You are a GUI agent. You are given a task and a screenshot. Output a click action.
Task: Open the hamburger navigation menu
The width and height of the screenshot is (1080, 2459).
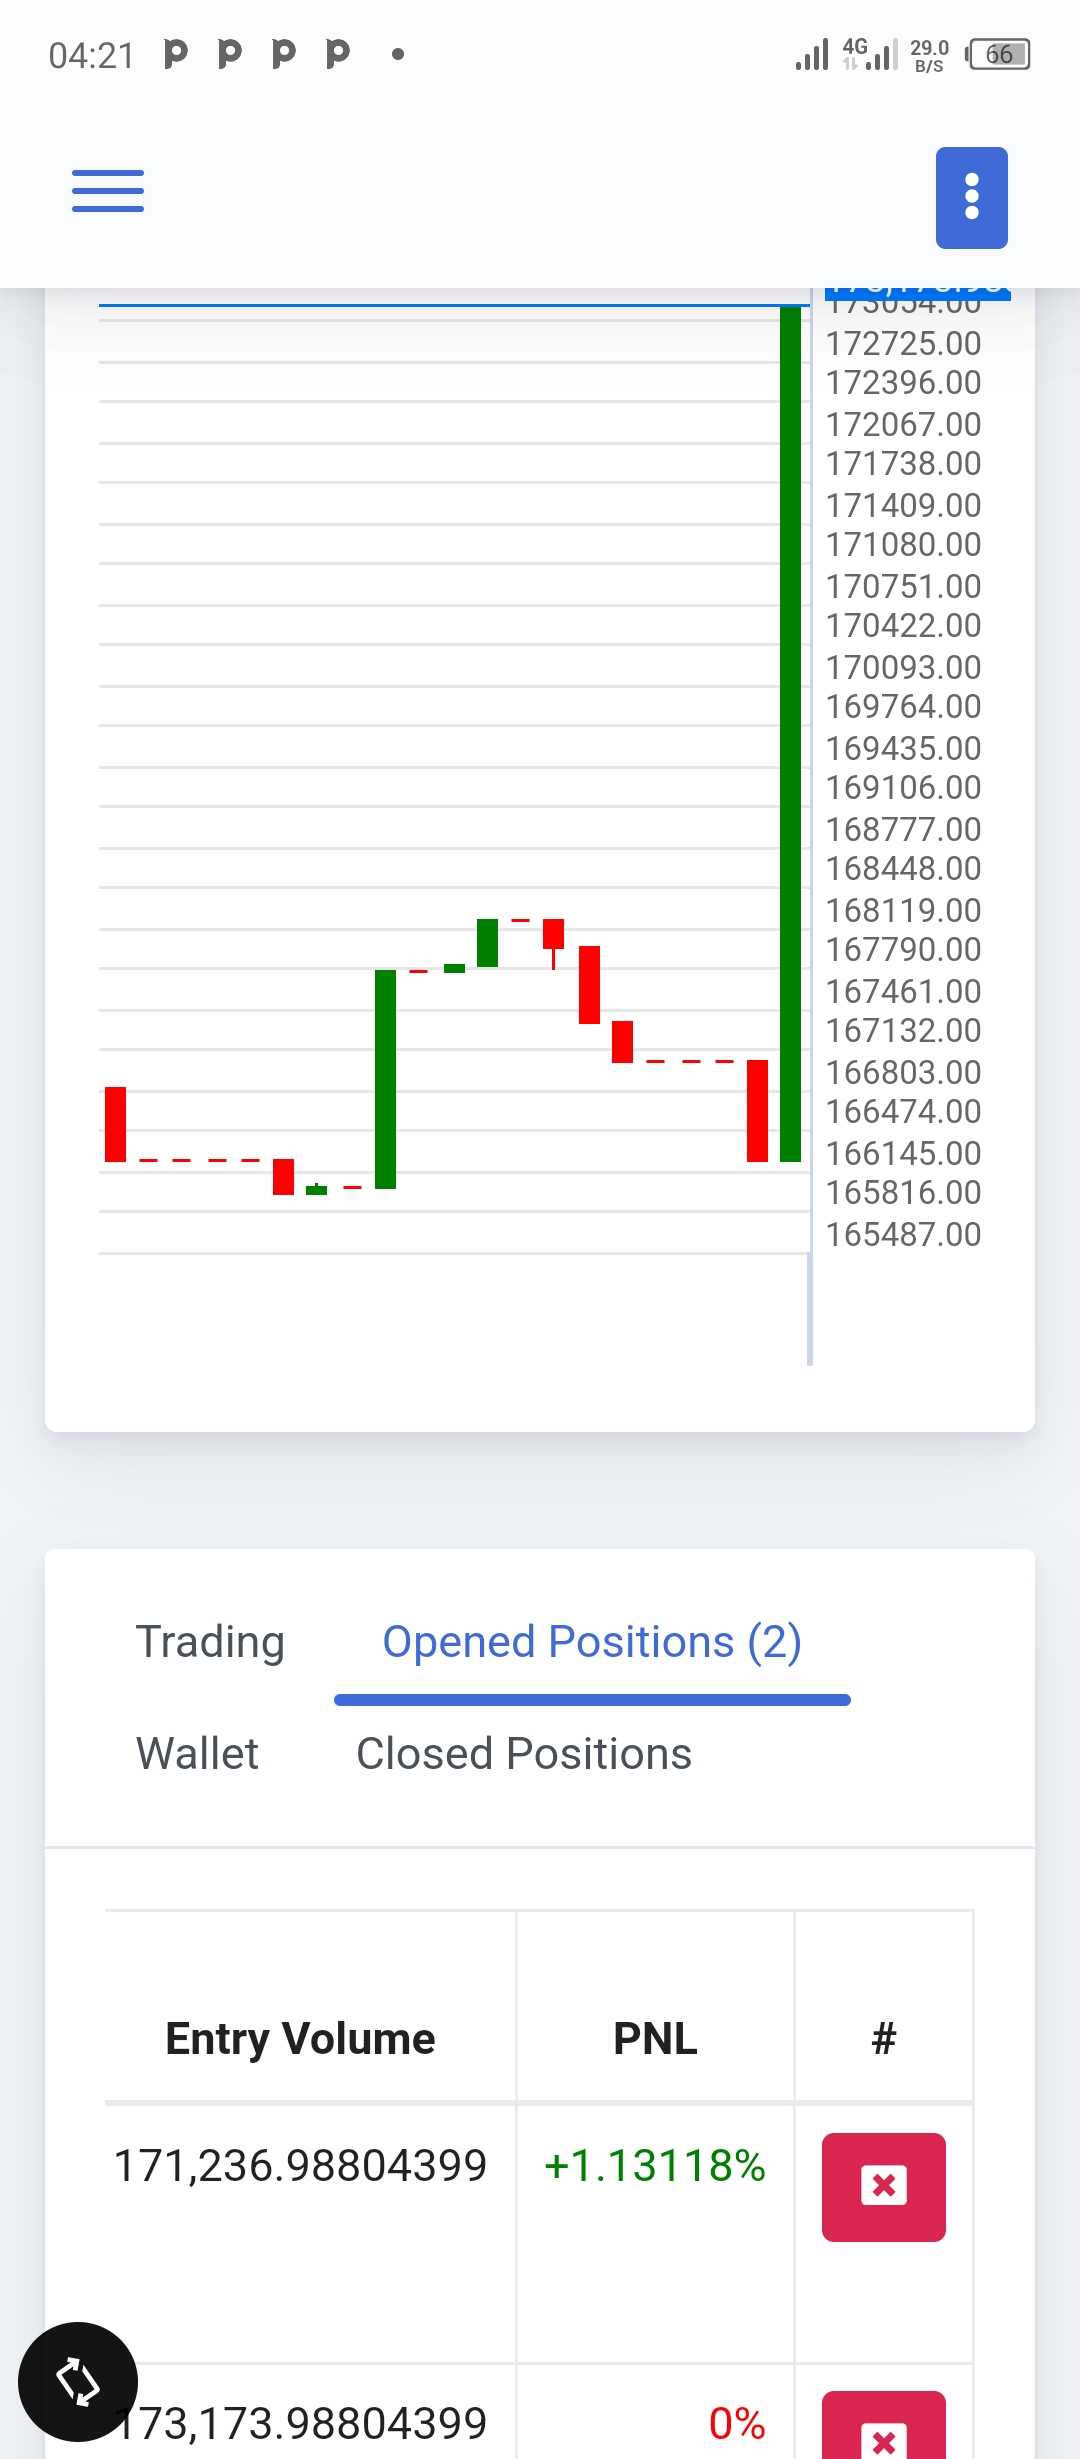pos(108,190)
